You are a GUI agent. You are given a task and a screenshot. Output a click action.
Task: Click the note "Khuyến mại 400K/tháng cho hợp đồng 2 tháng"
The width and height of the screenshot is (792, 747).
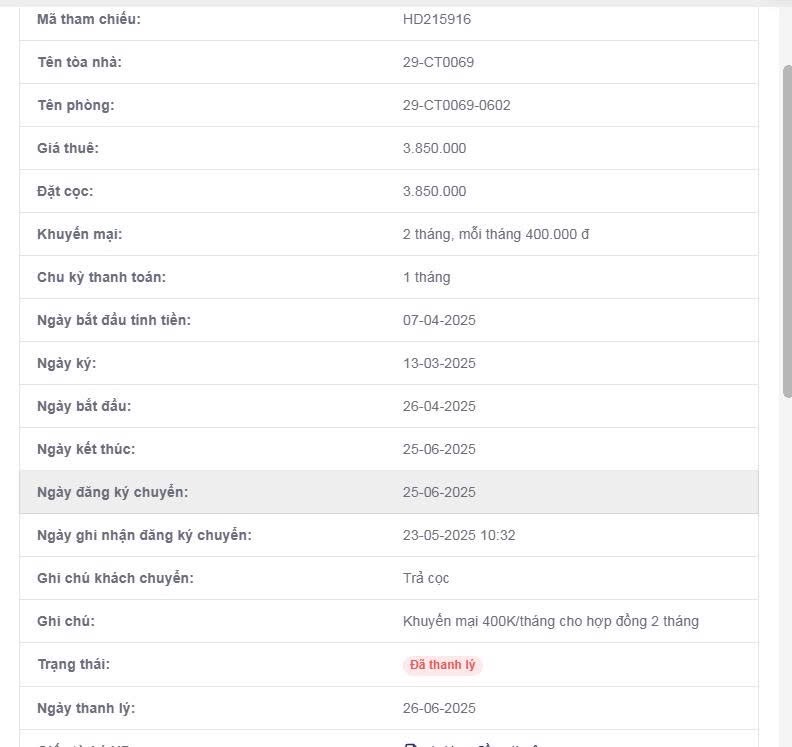[x=550, y=621]
